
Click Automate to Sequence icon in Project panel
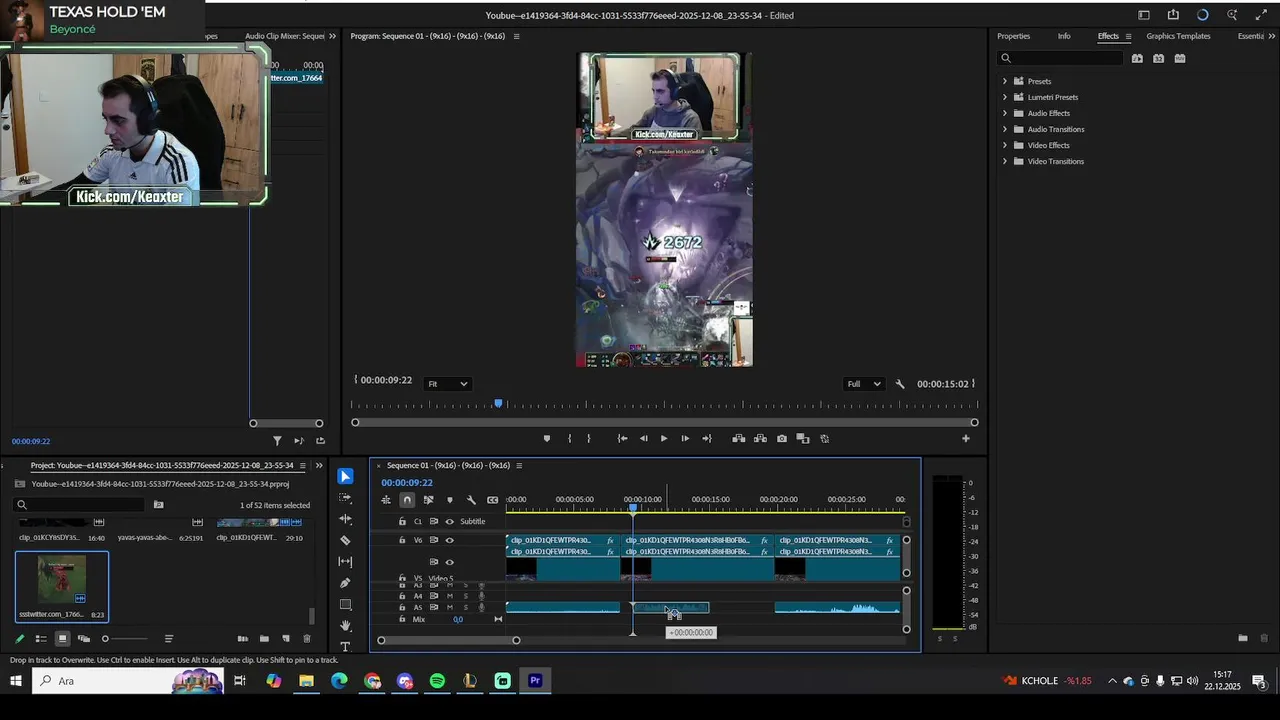[242, 638]
